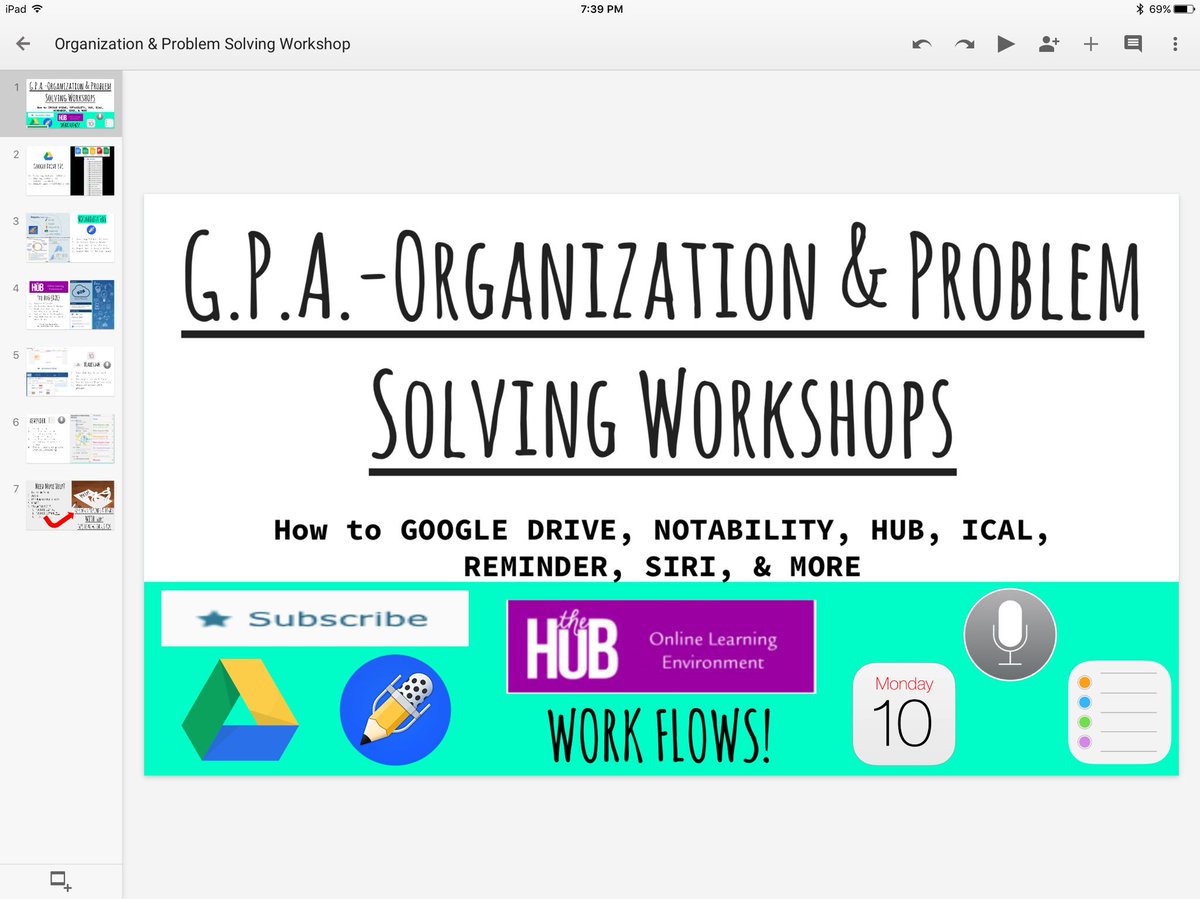Select the WORK FLOWS! text

click(x=660, y=736)
